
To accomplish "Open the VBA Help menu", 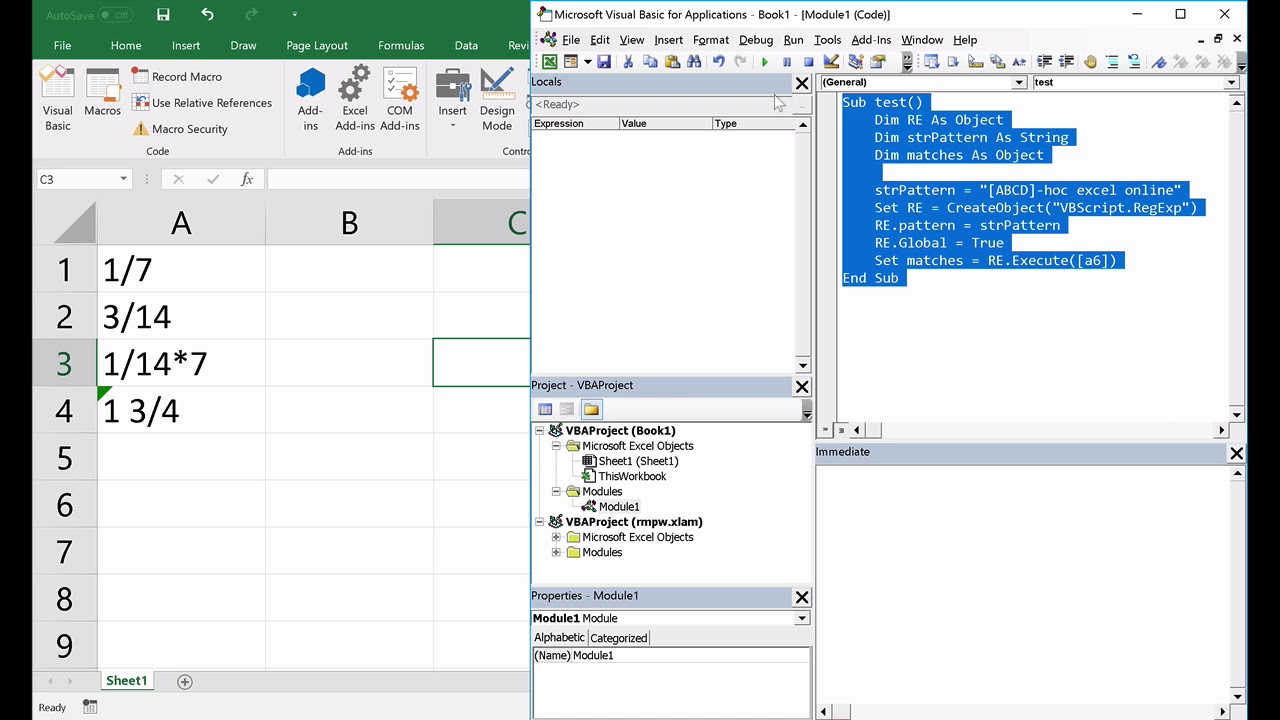I will (x=965, y=40).
